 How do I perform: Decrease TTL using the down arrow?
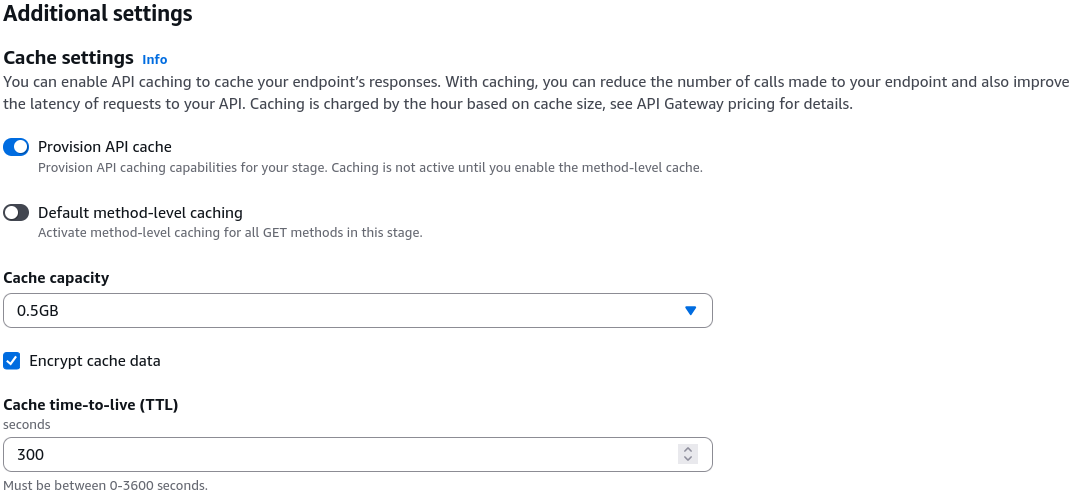(688, 459)
